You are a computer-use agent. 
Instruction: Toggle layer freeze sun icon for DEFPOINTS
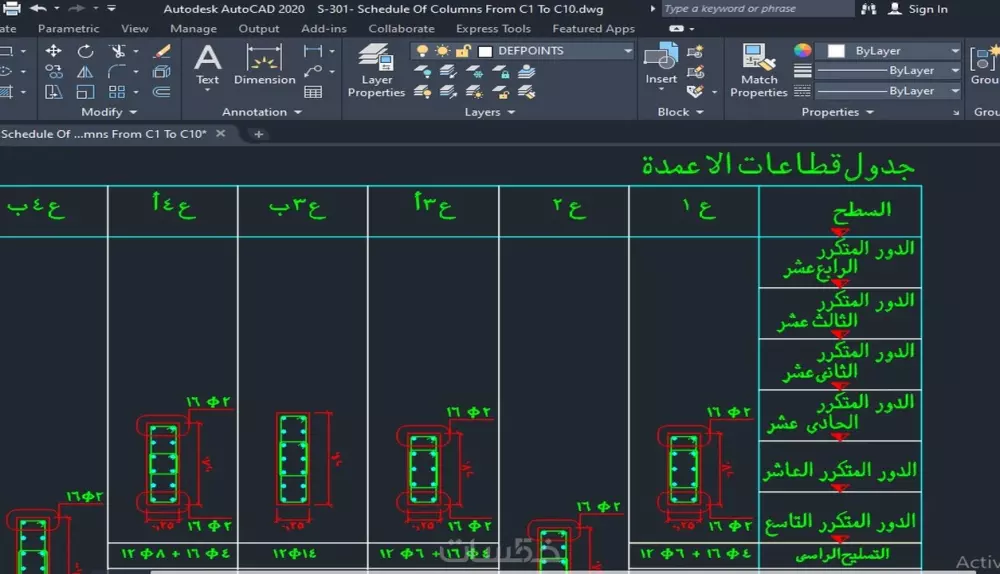(443, 50)
